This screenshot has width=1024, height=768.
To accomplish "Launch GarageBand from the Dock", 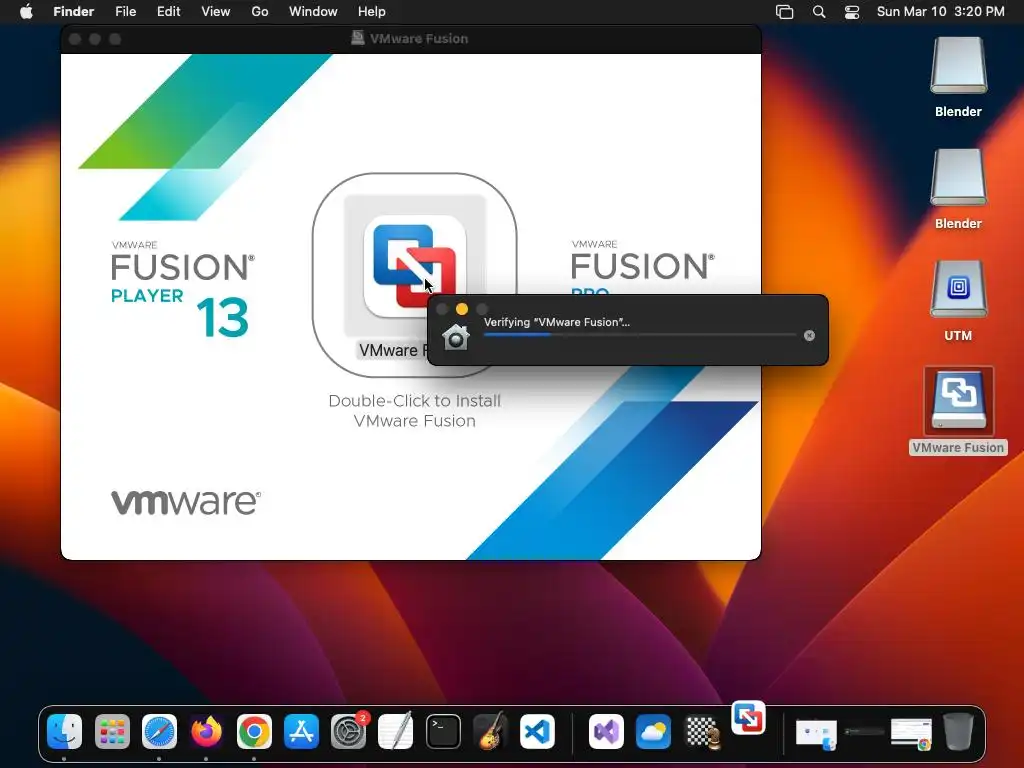I will click(x=490, y=731).
